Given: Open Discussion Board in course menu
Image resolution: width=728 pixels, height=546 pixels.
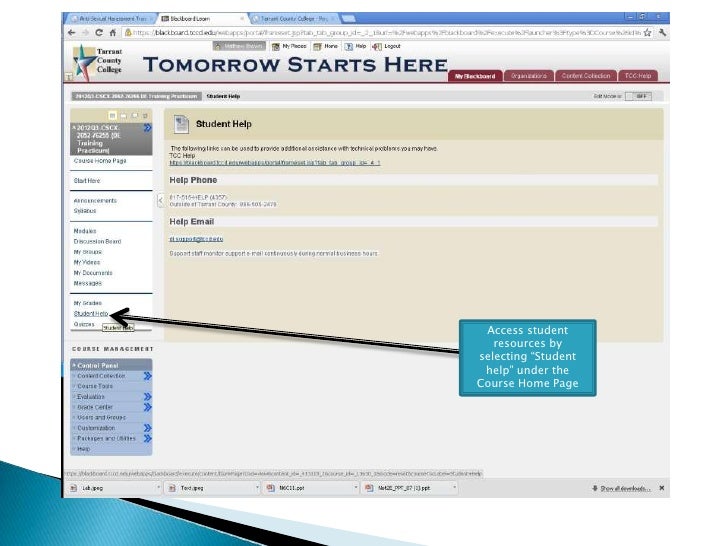Looking at the screenshot, I should [98, 241].
